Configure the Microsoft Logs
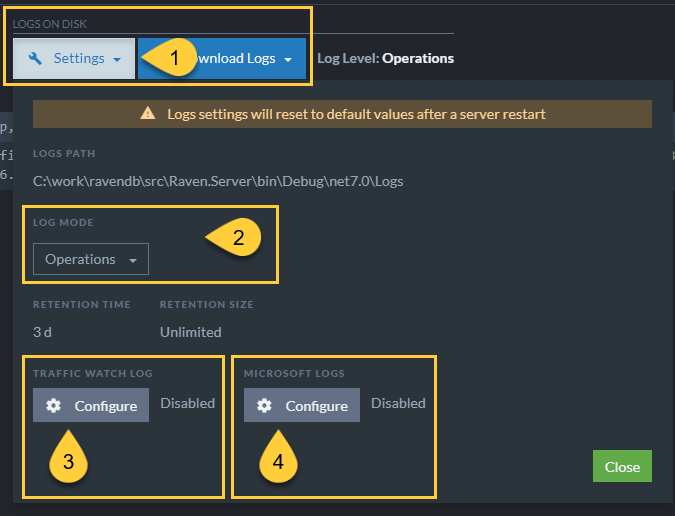The width and height of the screenshot is (675, 516). tap(302, 405)
